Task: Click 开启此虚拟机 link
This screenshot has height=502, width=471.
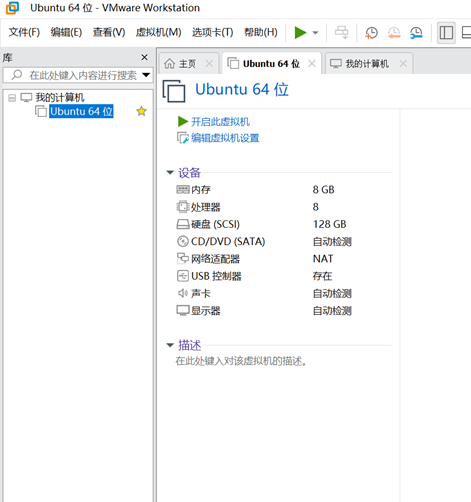Action: (220, 122)
